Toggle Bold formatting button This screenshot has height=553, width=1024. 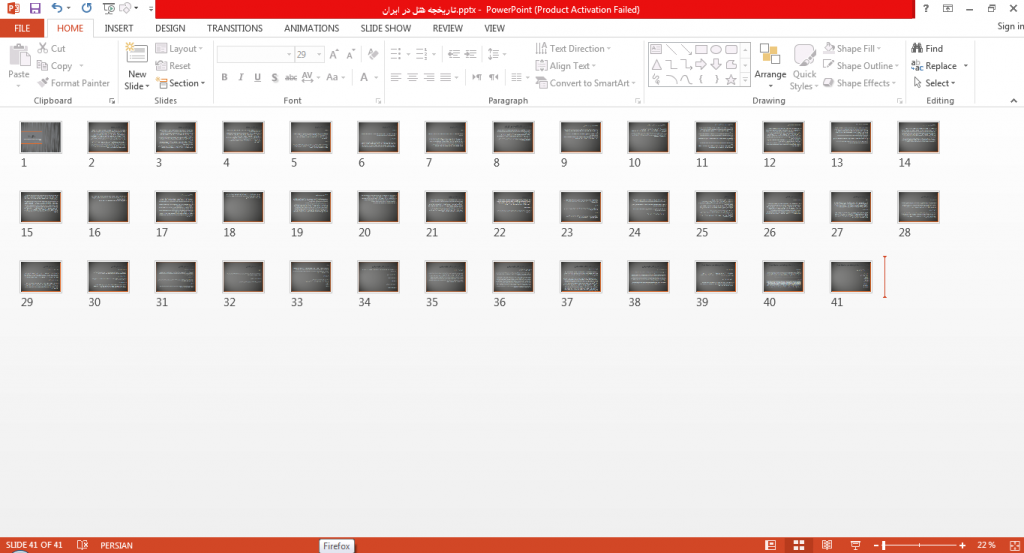pyautogui.click(x=224, y=77)
